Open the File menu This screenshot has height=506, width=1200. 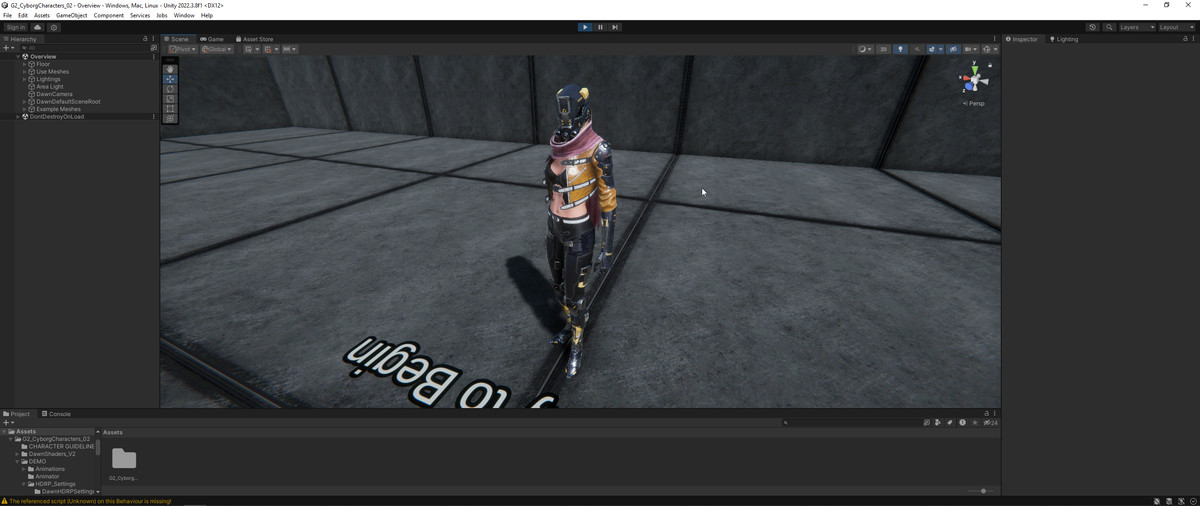[7, 15]
